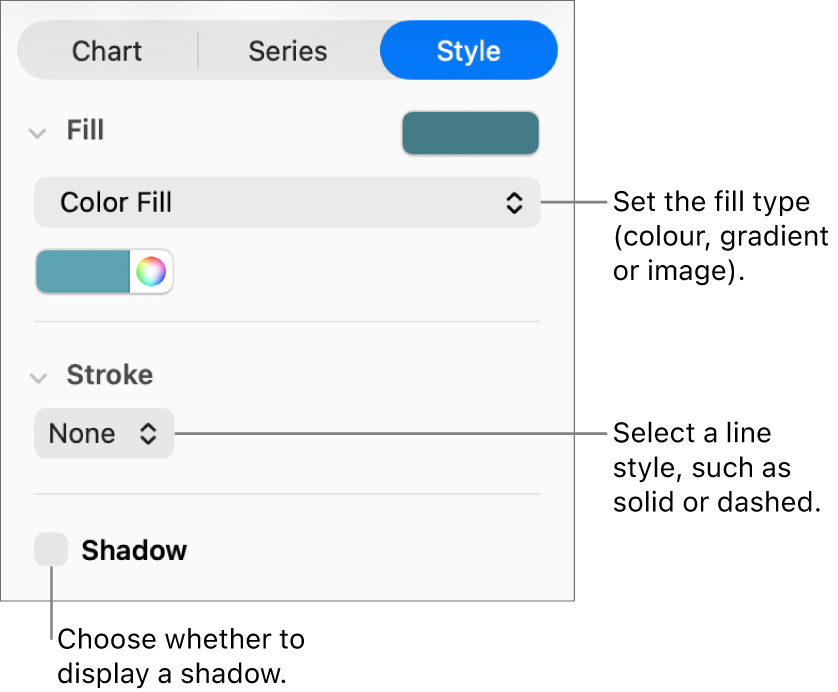Collapse the Fill section
This screenshot has height=692, width=838.
click(x=38, y=131)
